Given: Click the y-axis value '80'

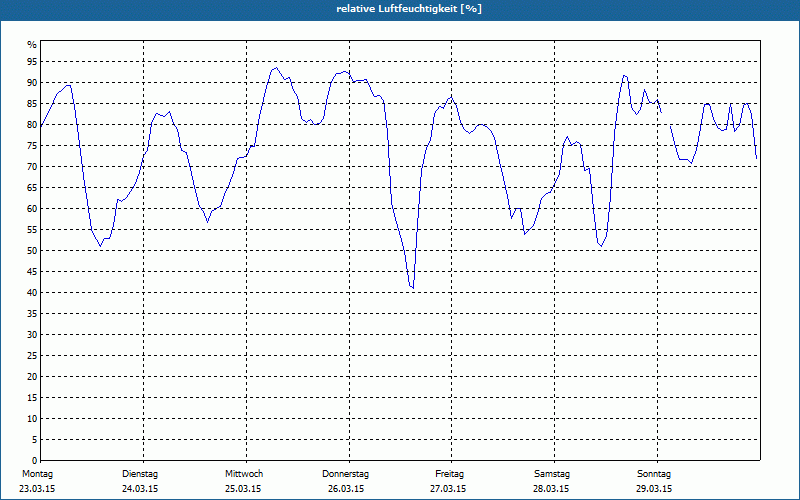Looking at the screenshot, I should click(32, 124).
